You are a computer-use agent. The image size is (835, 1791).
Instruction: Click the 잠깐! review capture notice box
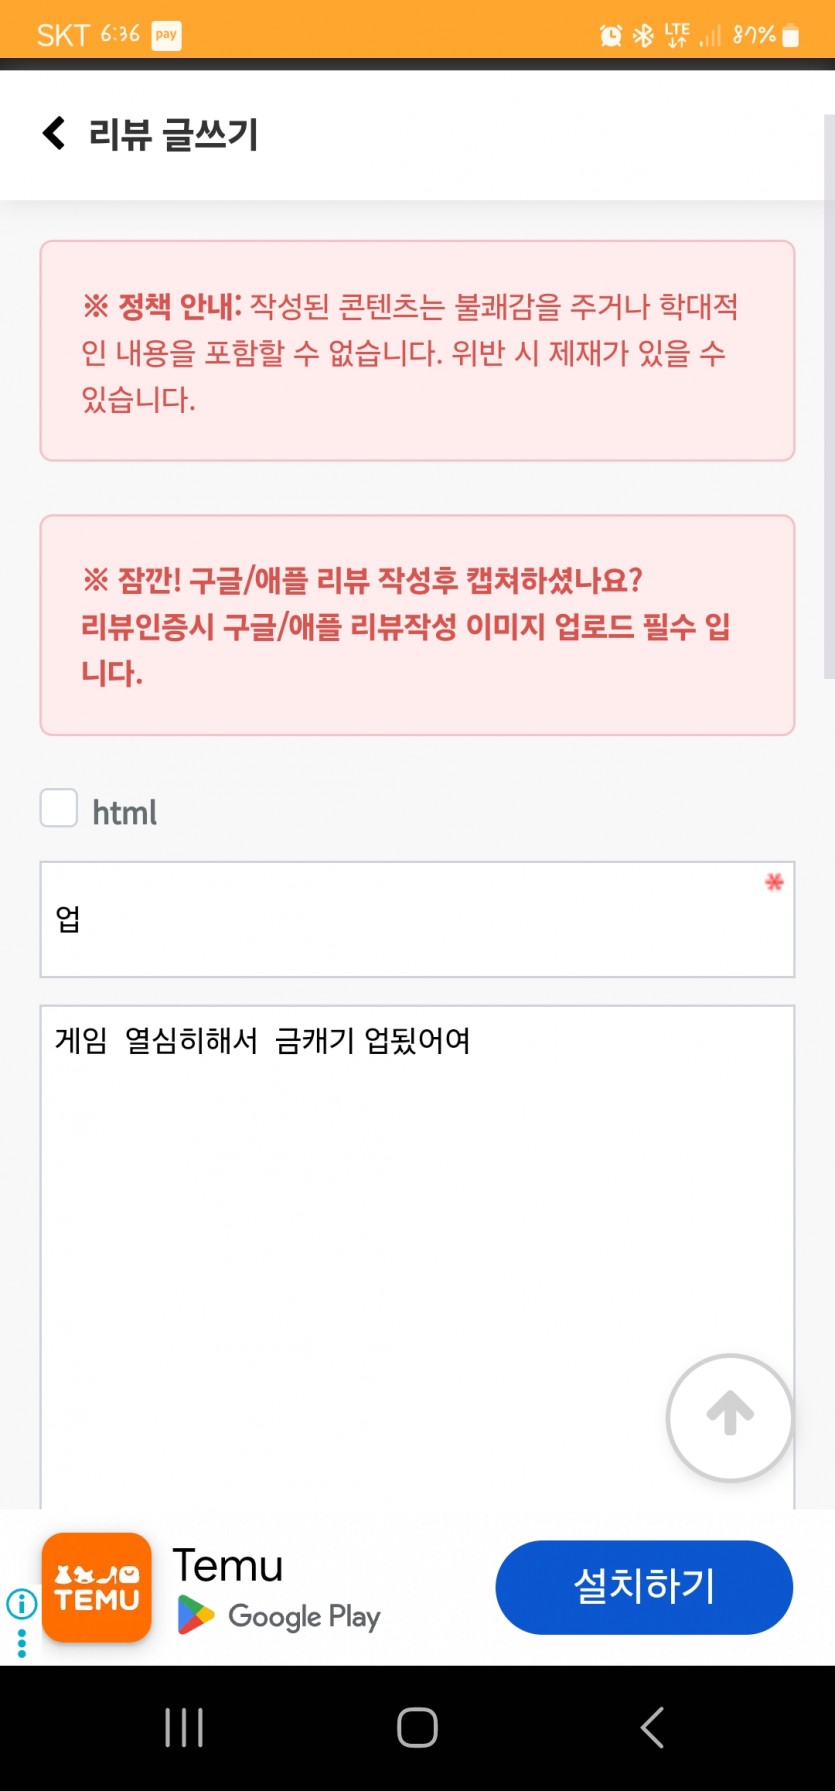tap(417, 625)
